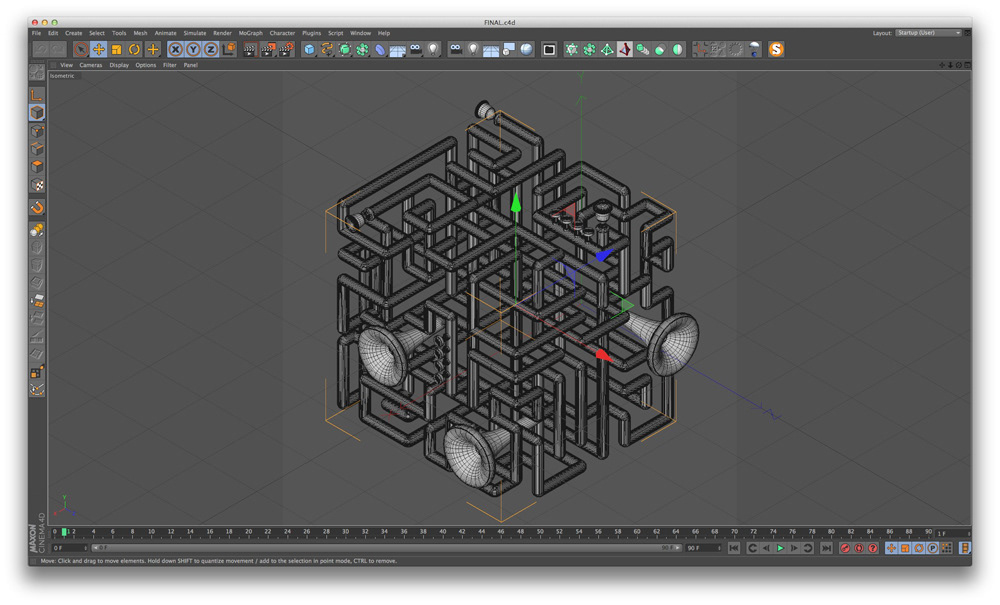Screen dimensions: 1000x605
Task: Play the animation forward
Action: point(780,548)
